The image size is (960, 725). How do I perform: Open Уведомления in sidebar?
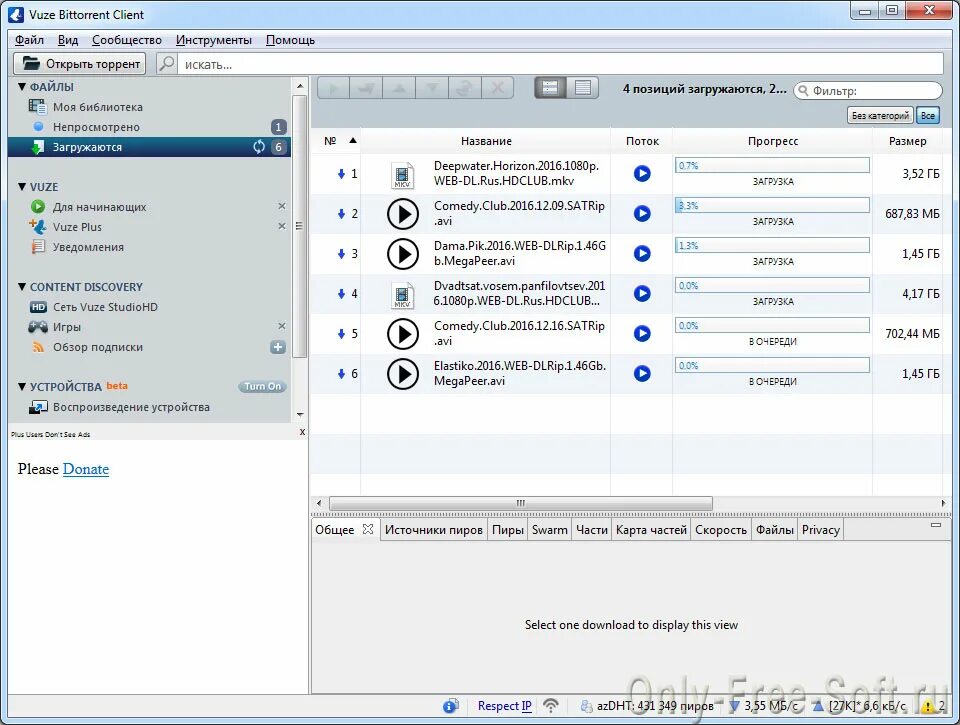tap(149, 247)
